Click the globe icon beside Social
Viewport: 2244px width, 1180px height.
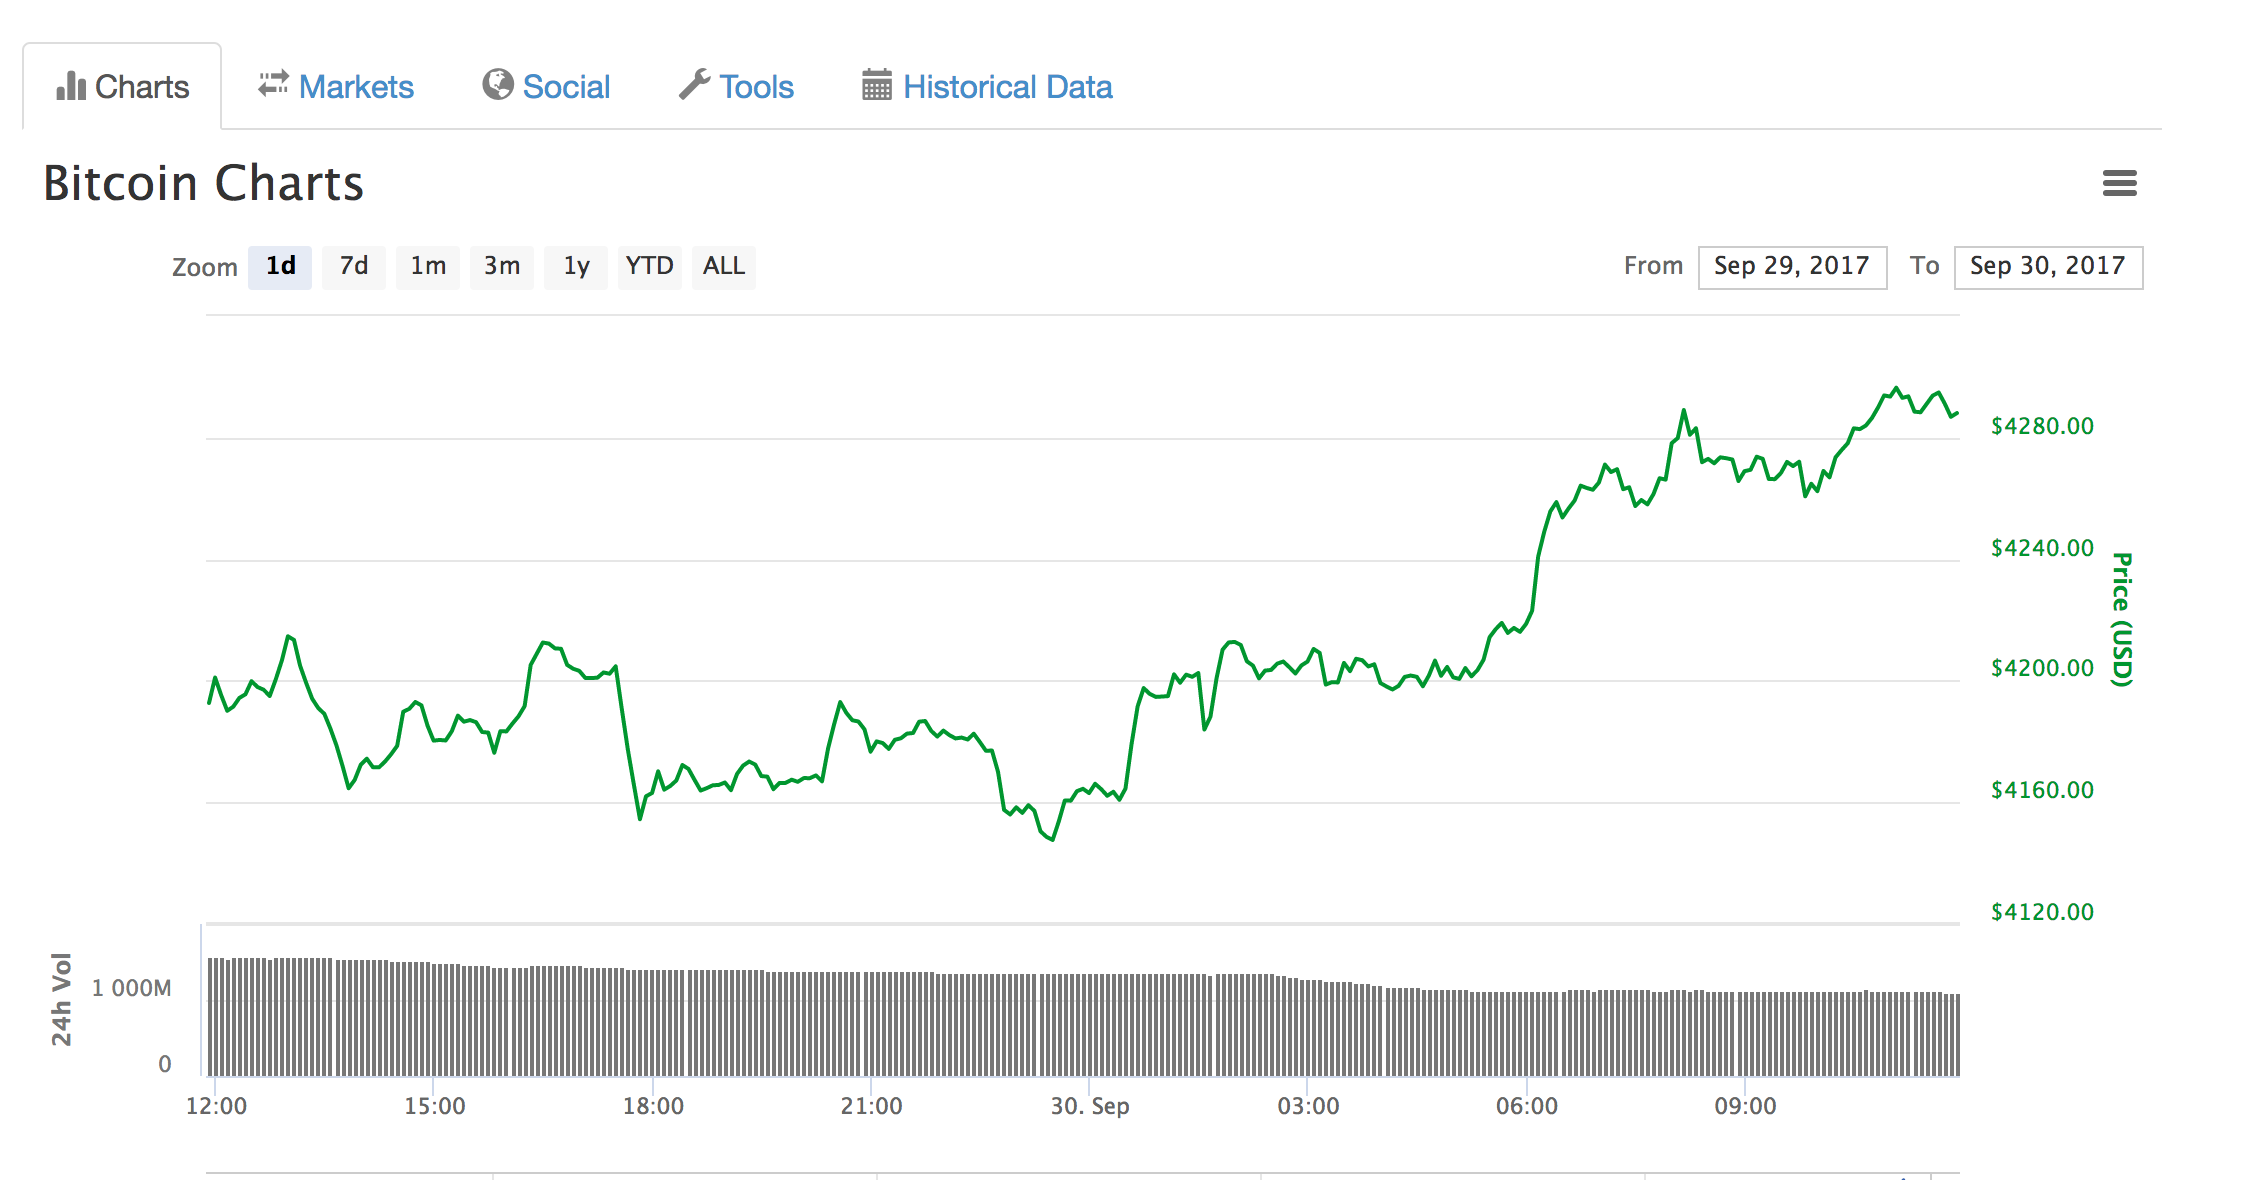[497, 85]
